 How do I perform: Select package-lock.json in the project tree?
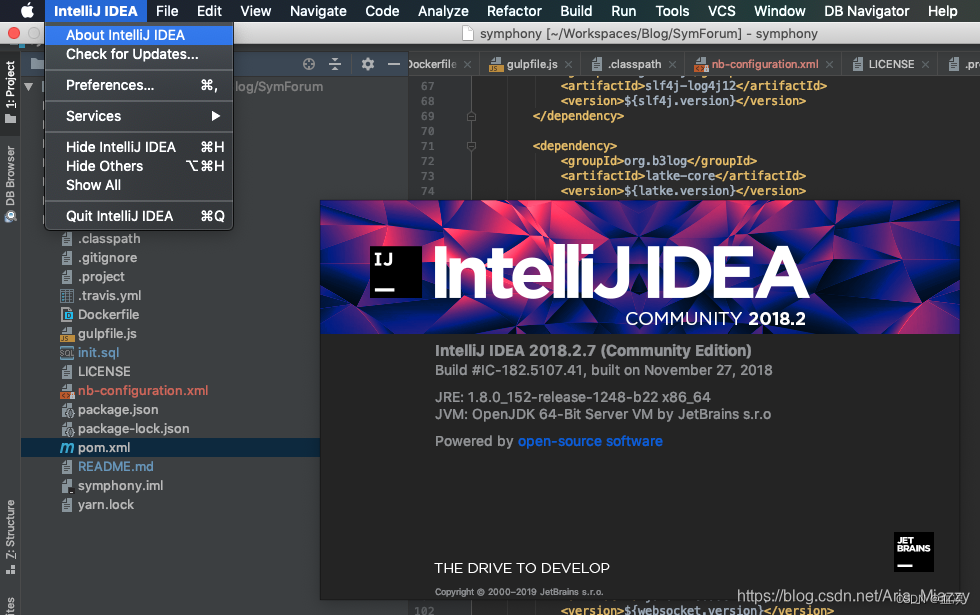coord(133,429)
